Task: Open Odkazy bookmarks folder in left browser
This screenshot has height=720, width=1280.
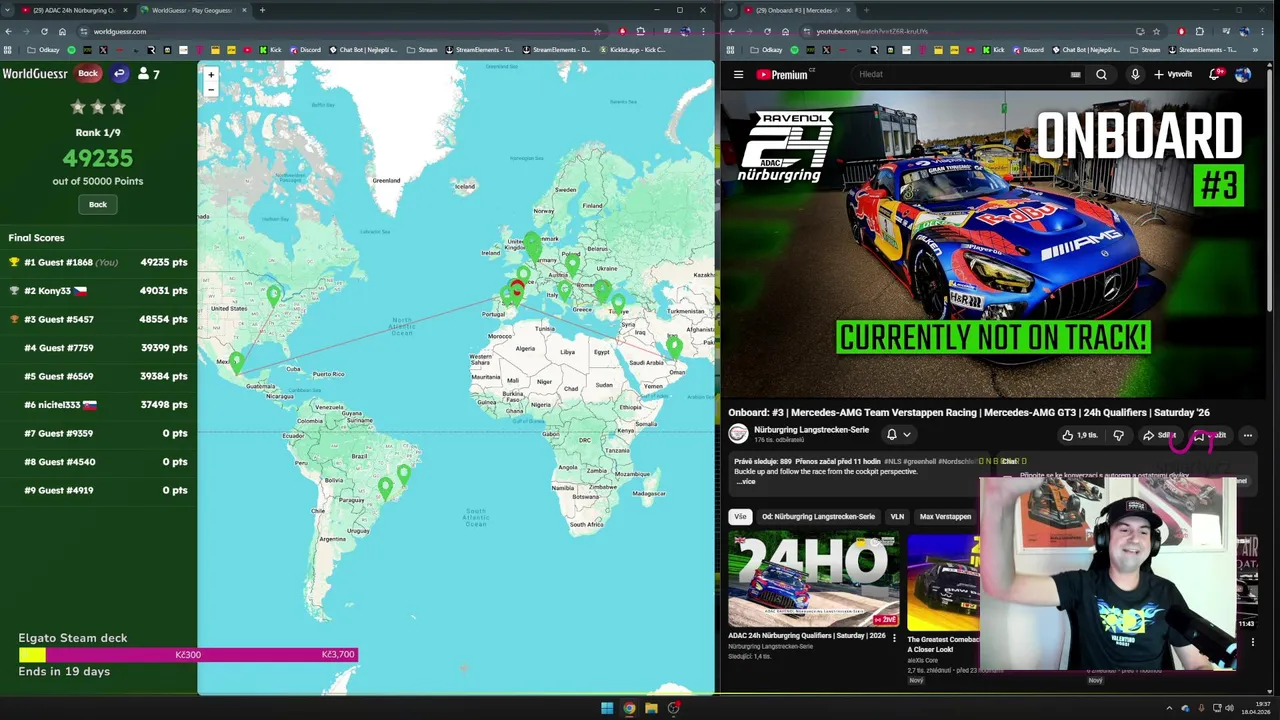Action: (44, 49)
